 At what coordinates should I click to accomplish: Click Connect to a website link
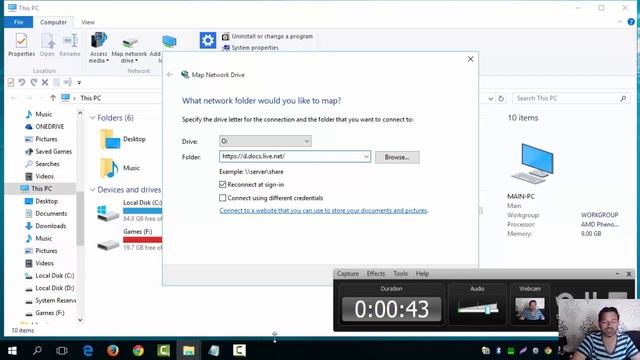[324, 211]
